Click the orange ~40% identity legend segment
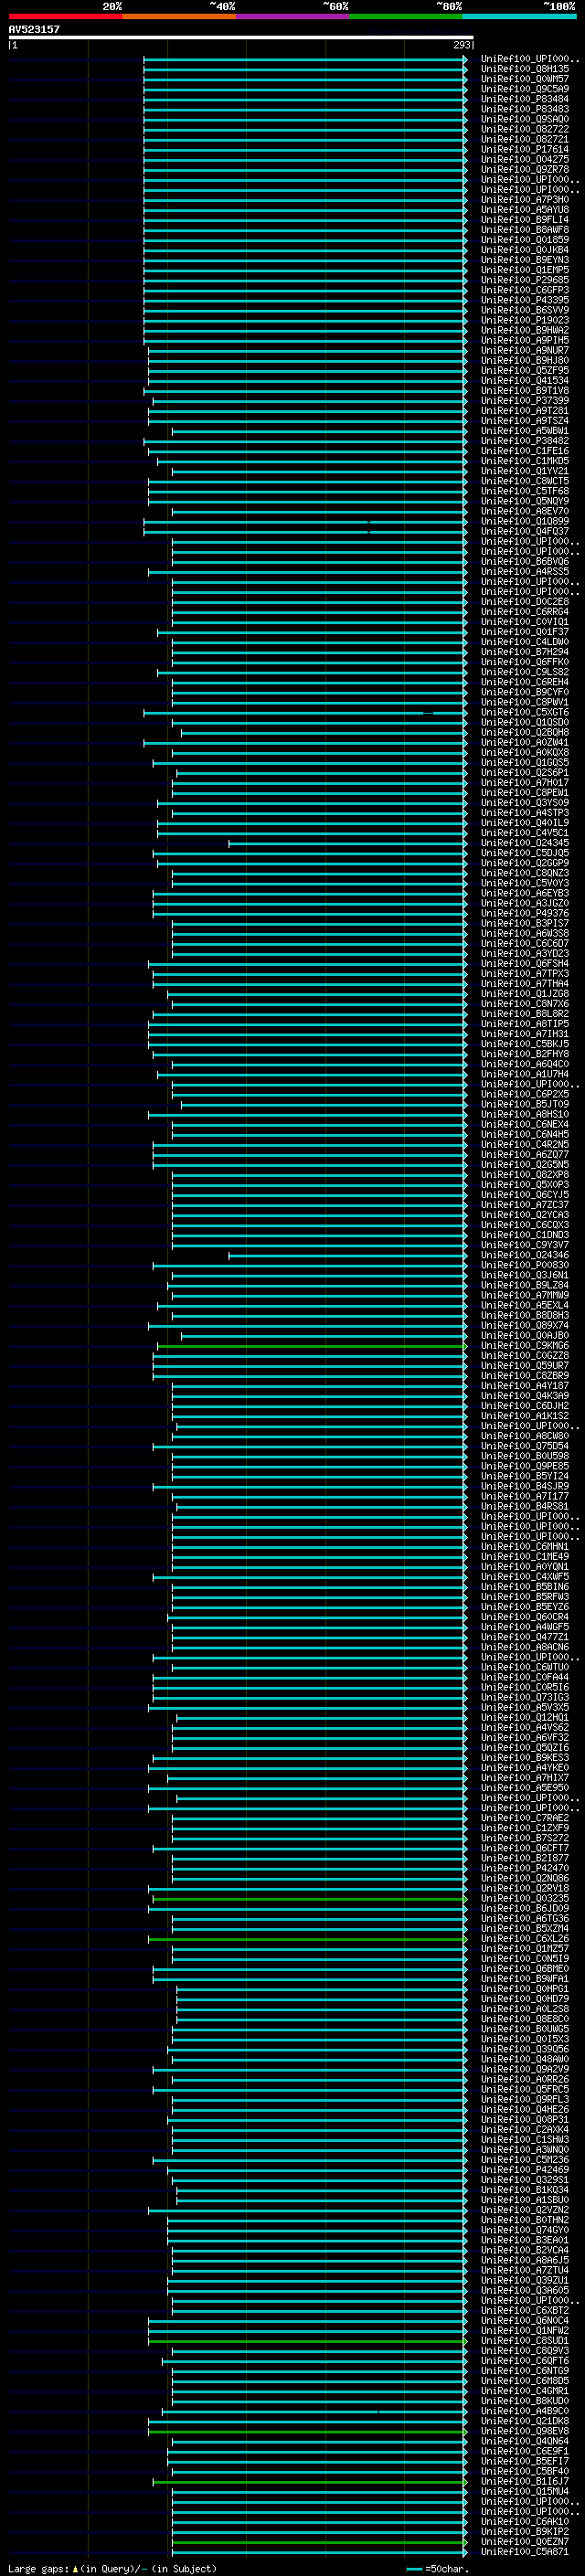Screen dimensions: 585x2576 [179, 16]
